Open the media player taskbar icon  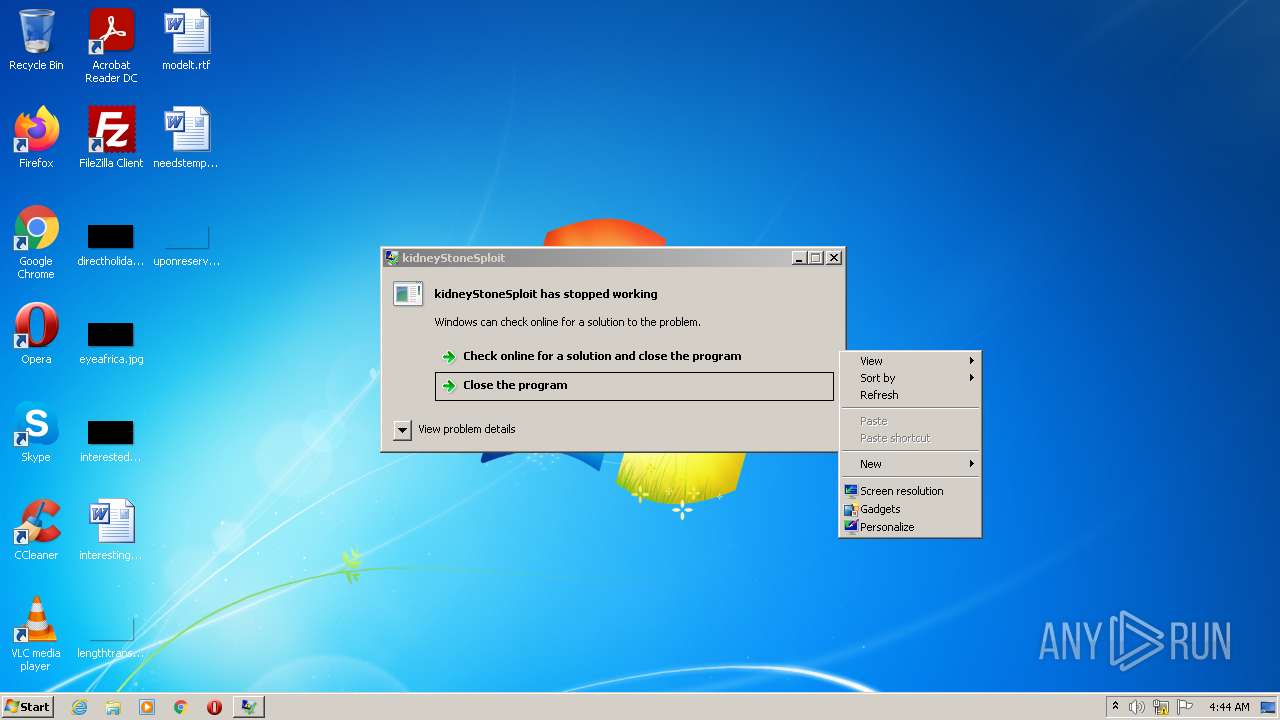147,707
